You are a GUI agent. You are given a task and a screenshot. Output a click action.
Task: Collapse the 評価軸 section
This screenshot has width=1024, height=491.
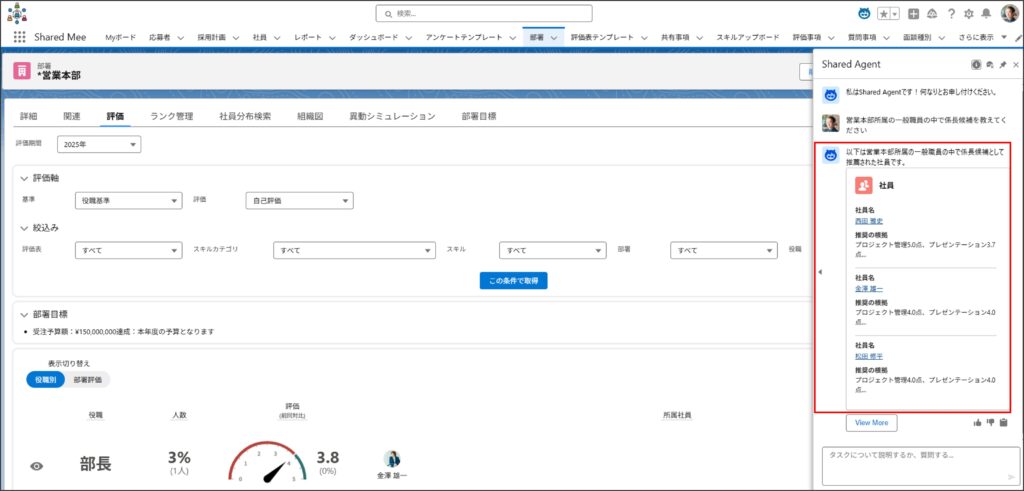coord(25,177)
